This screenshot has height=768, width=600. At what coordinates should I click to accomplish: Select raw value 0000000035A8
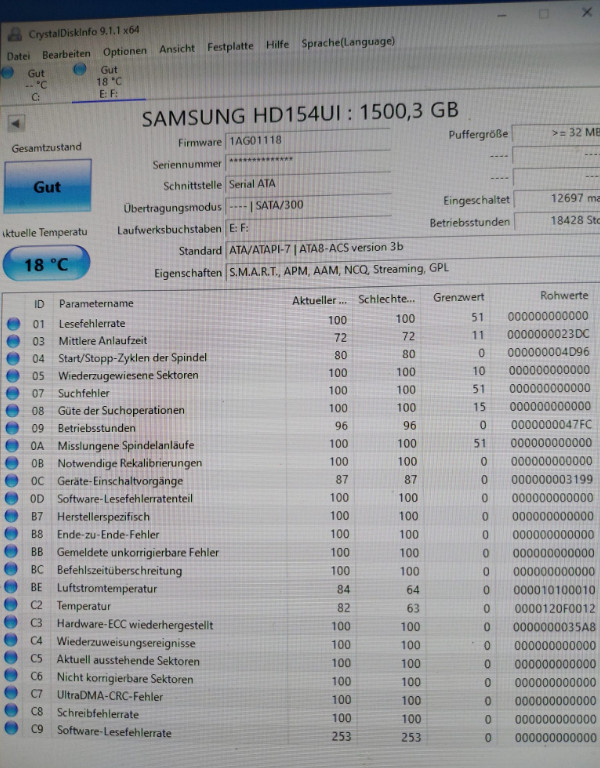pos(554,627)
